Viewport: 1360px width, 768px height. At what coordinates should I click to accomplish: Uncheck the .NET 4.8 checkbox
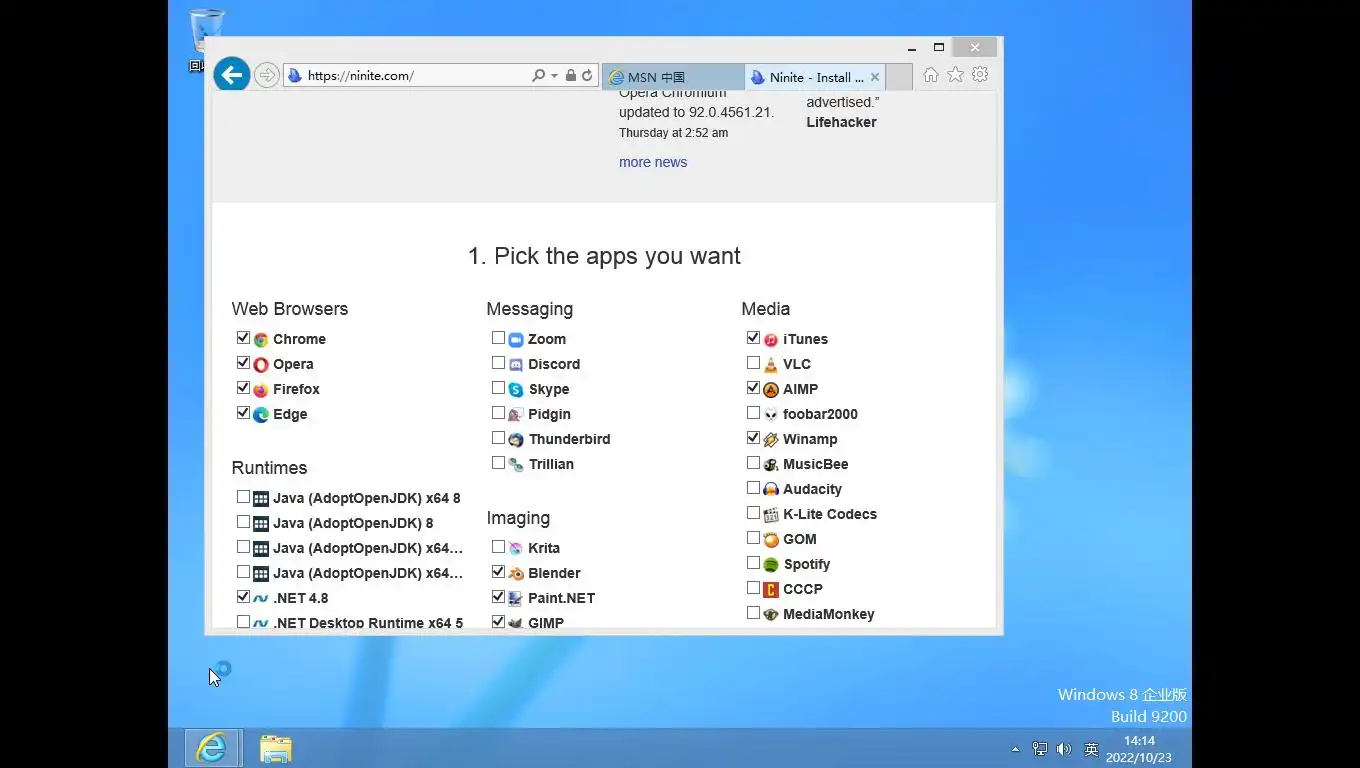click(243, 597)
